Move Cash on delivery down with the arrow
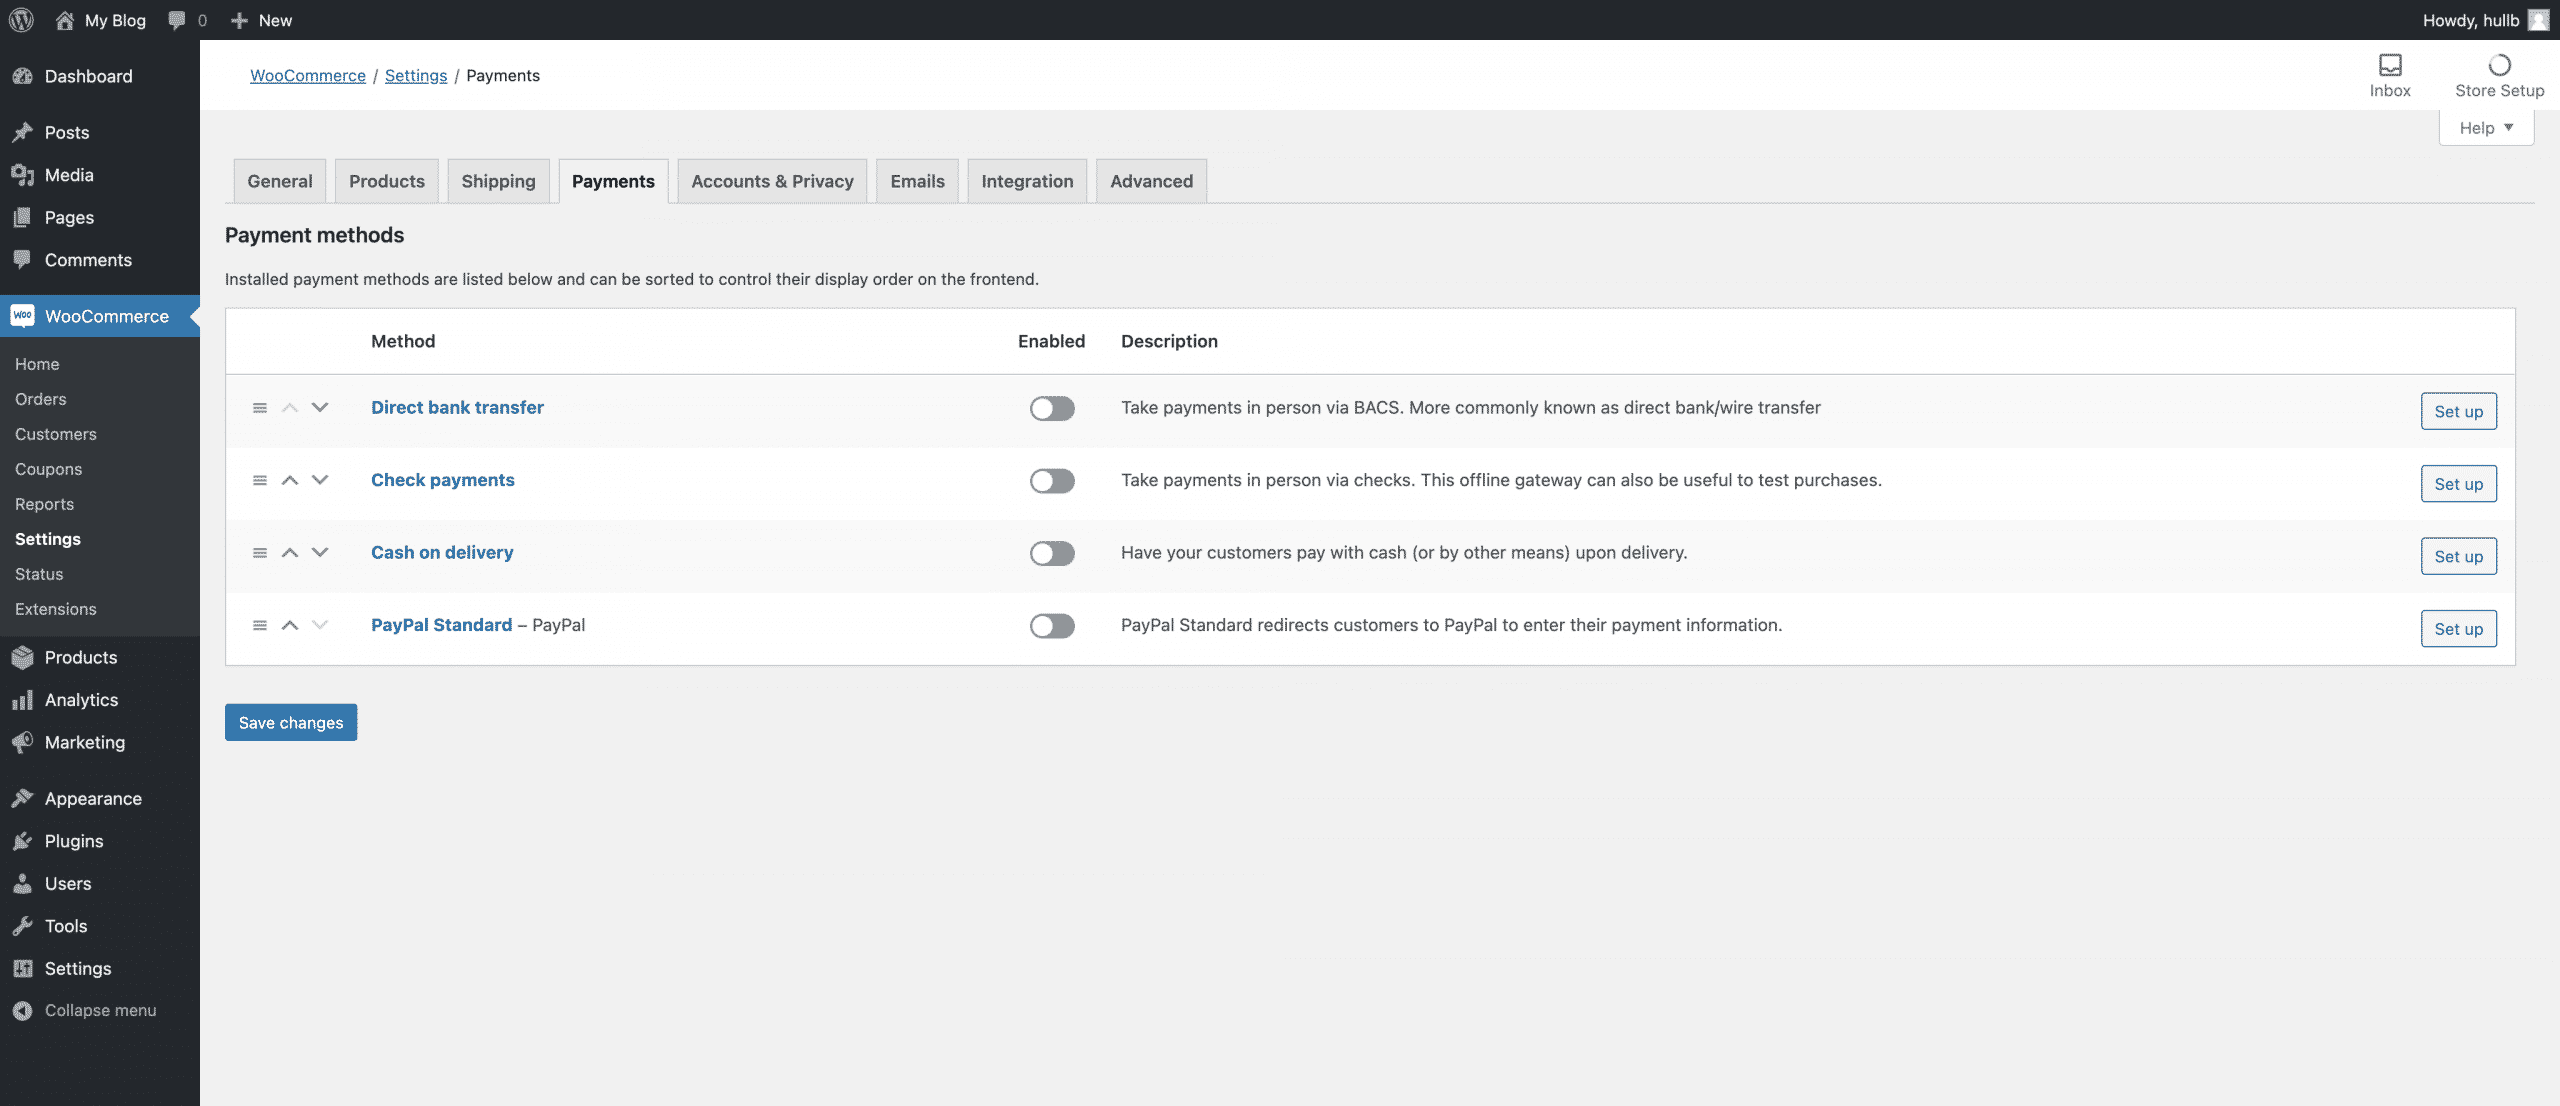The image size is (2560, 1106). pos(320,553)
